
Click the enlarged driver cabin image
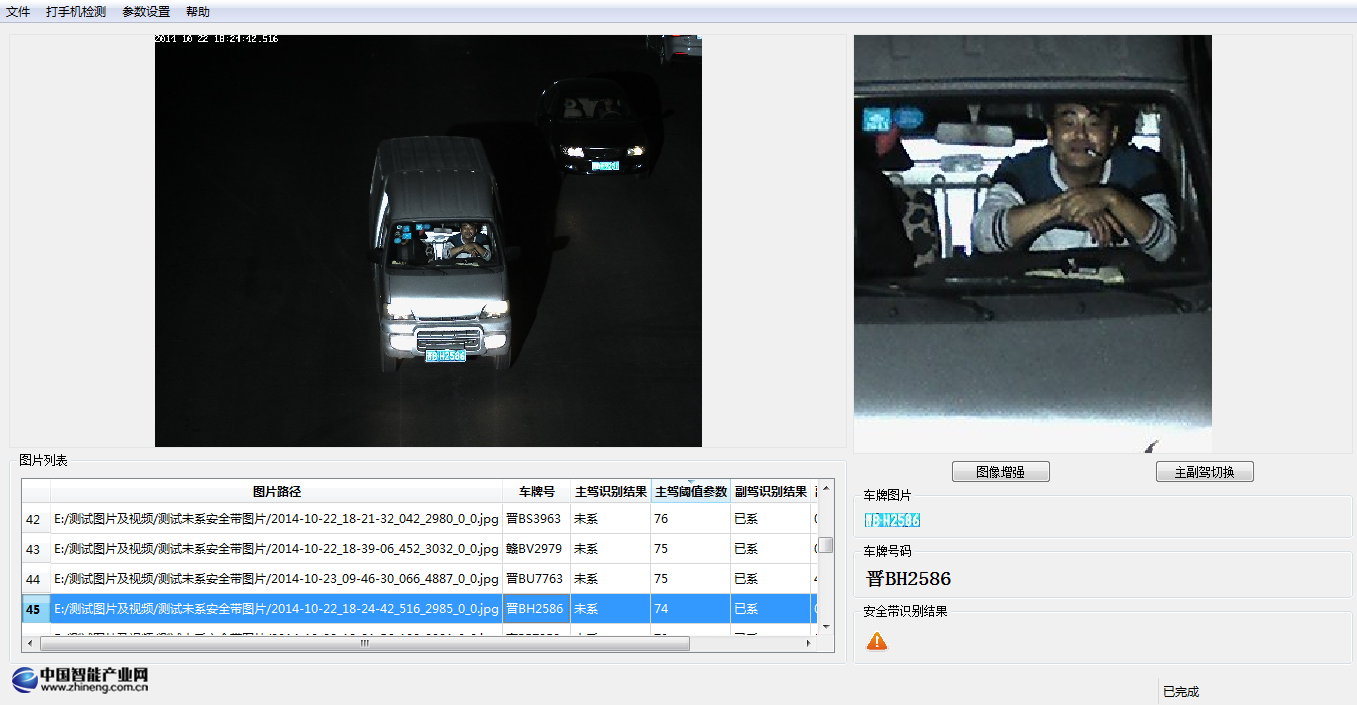point(1032,244)
